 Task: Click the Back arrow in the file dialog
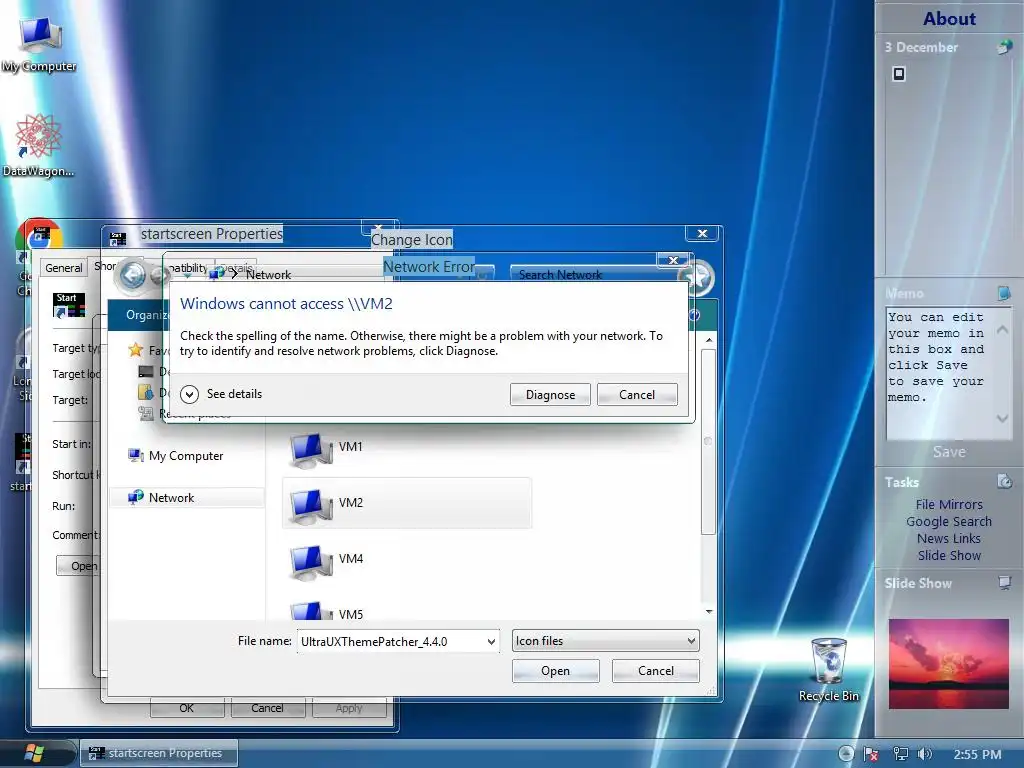tap(133, 276)
